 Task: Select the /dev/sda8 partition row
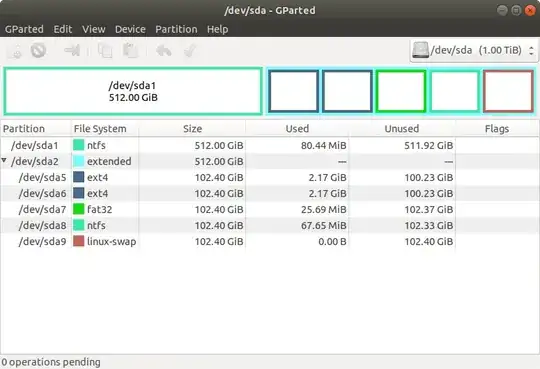pyautogui.click(x=270, y=225)
